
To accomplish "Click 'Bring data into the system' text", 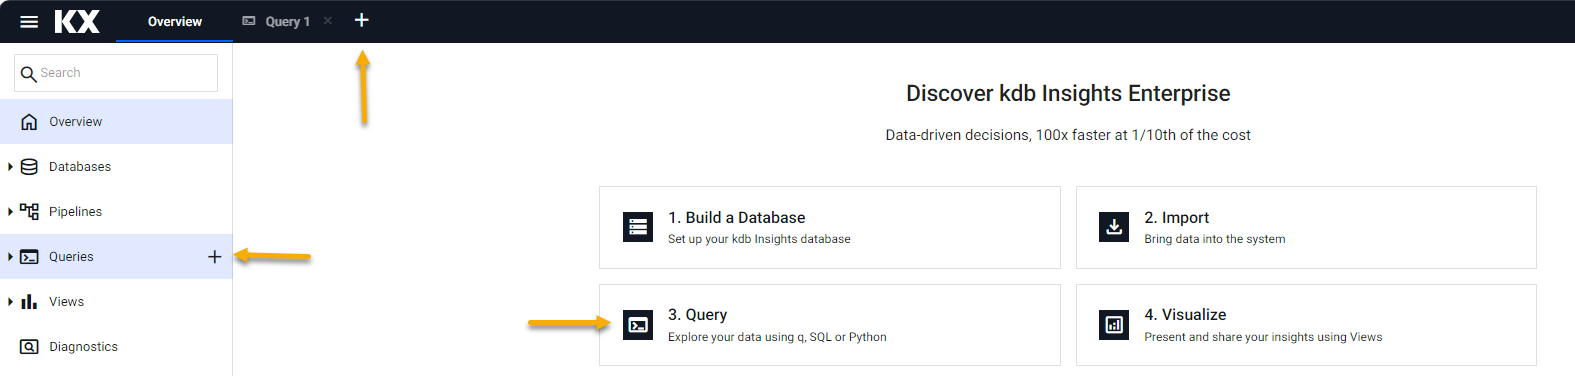I will point(1215,239).
